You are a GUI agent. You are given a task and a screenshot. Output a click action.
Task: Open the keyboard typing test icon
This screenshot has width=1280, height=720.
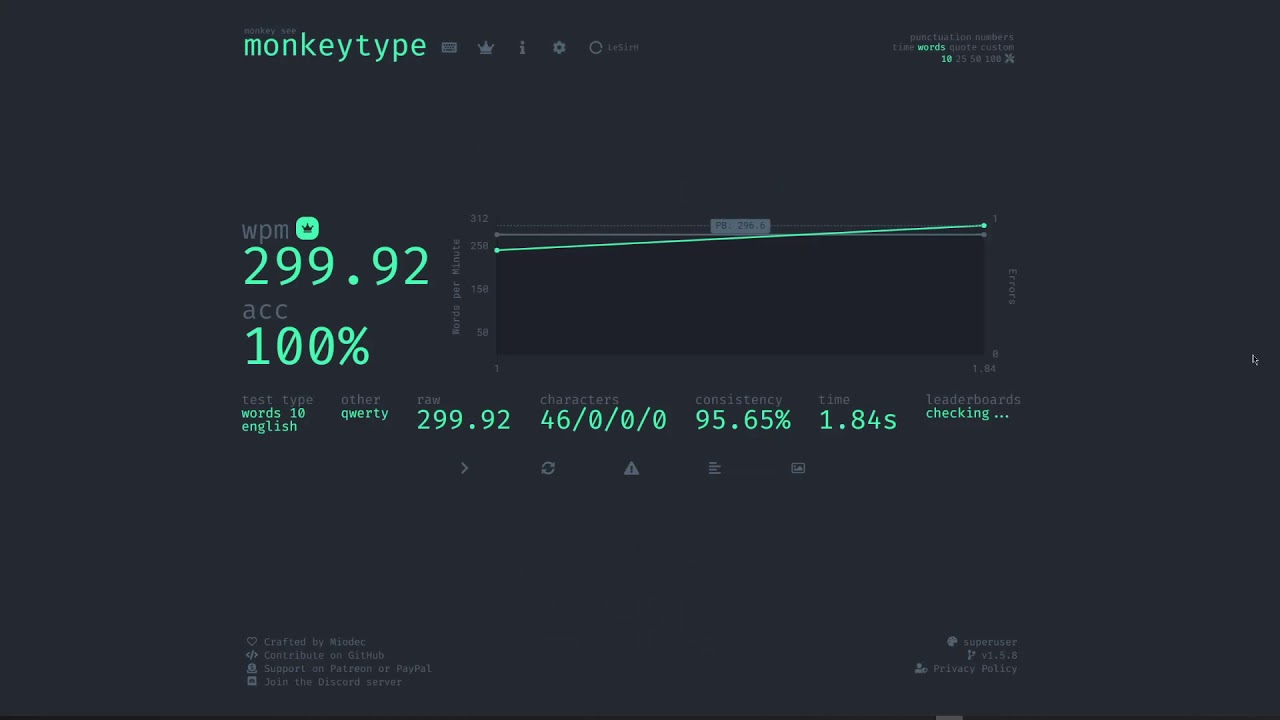point(449,47)
